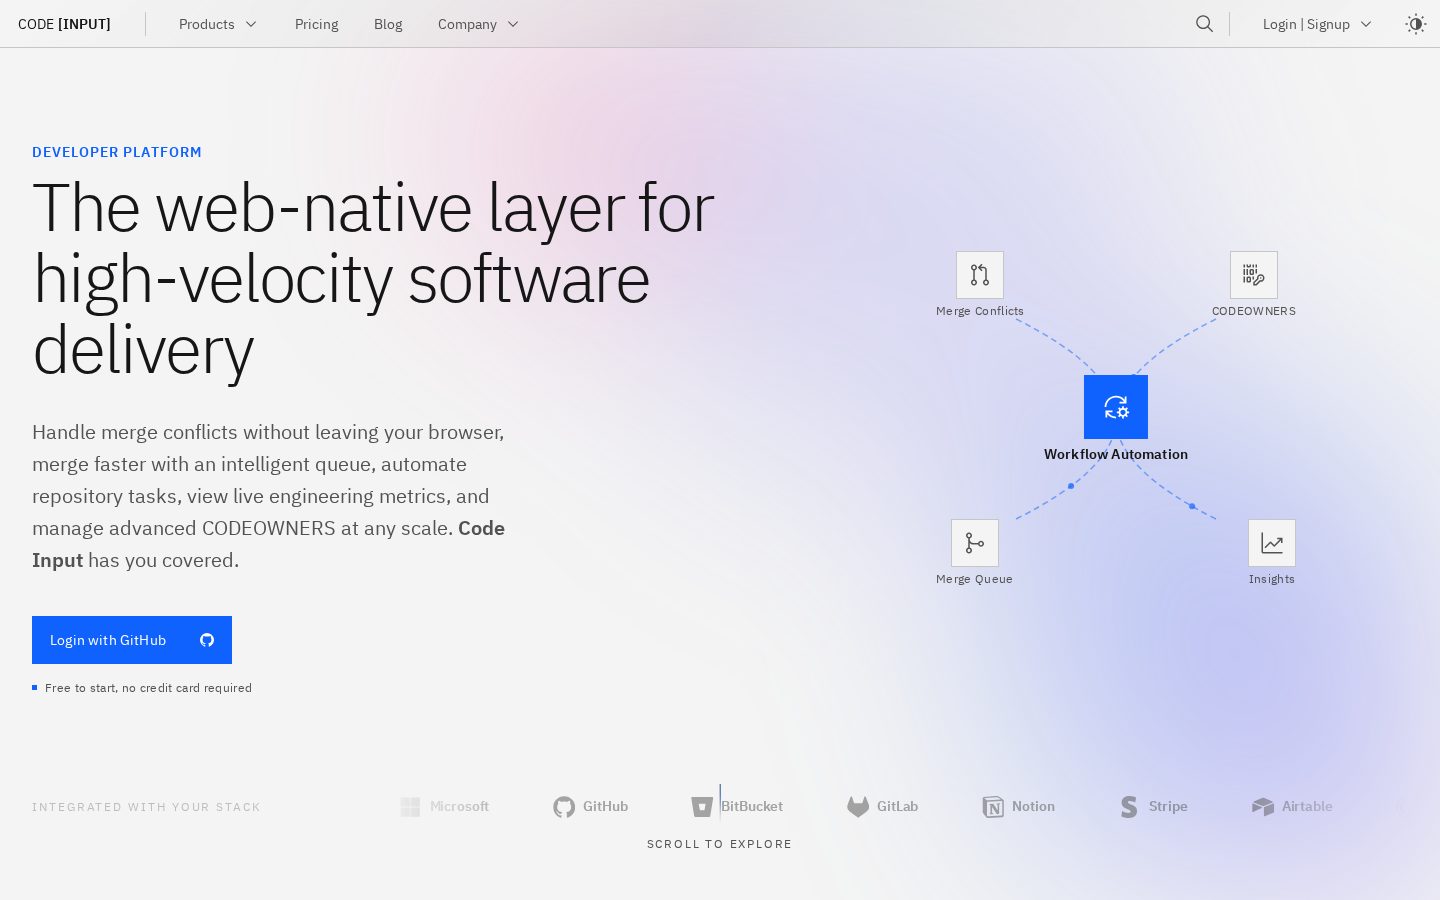Click the Stripe S logo icon

[x=1129, y=807]
